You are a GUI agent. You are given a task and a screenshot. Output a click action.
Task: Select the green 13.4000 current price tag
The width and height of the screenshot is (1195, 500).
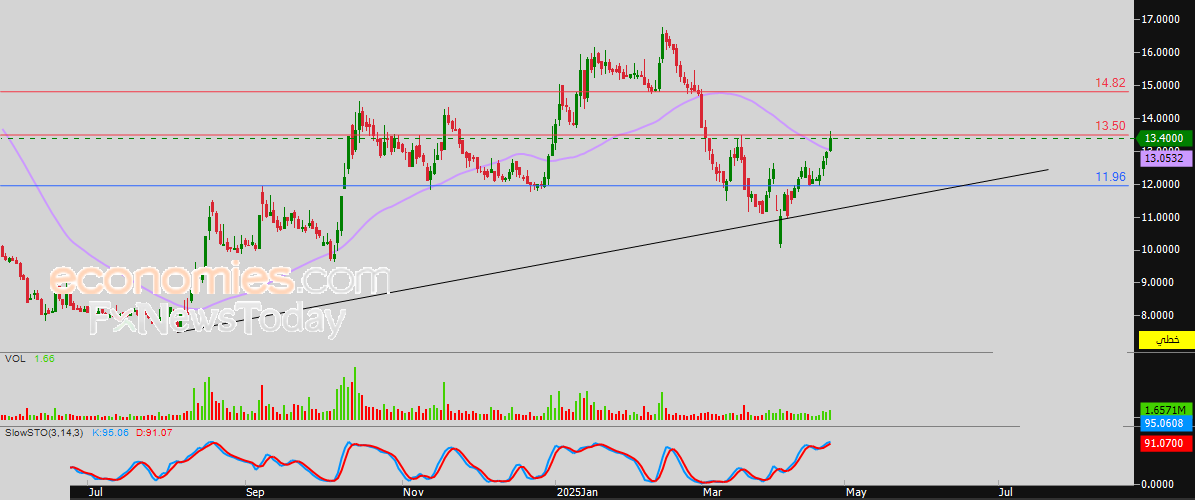[1165, 138]
